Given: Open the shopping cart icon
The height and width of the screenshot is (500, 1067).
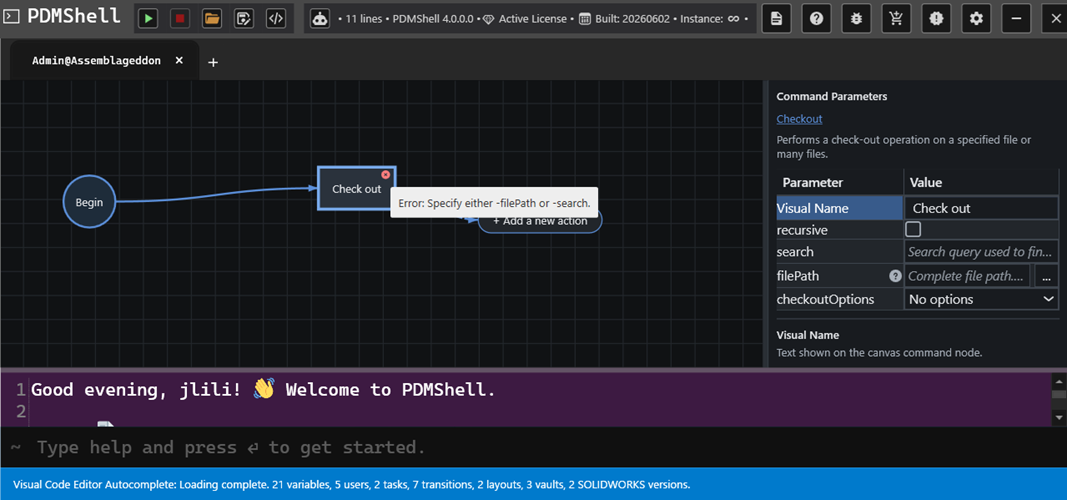Looking at the screenshot, I should point(896,18).
